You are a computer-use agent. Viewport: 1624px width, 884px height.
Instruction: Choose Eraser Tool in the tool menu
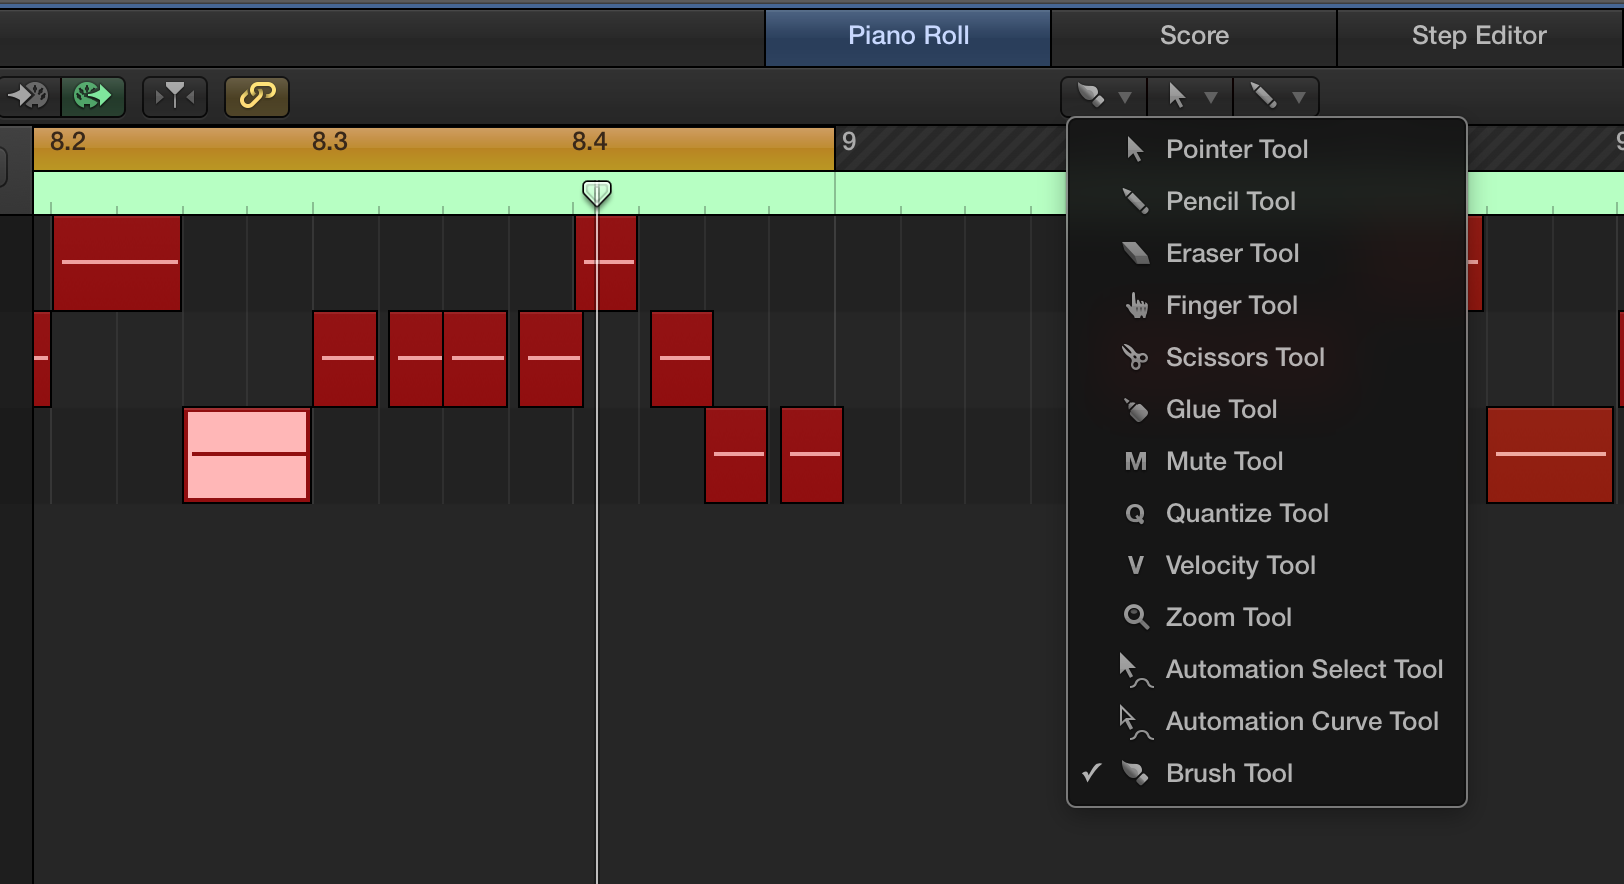[1267, 253]
